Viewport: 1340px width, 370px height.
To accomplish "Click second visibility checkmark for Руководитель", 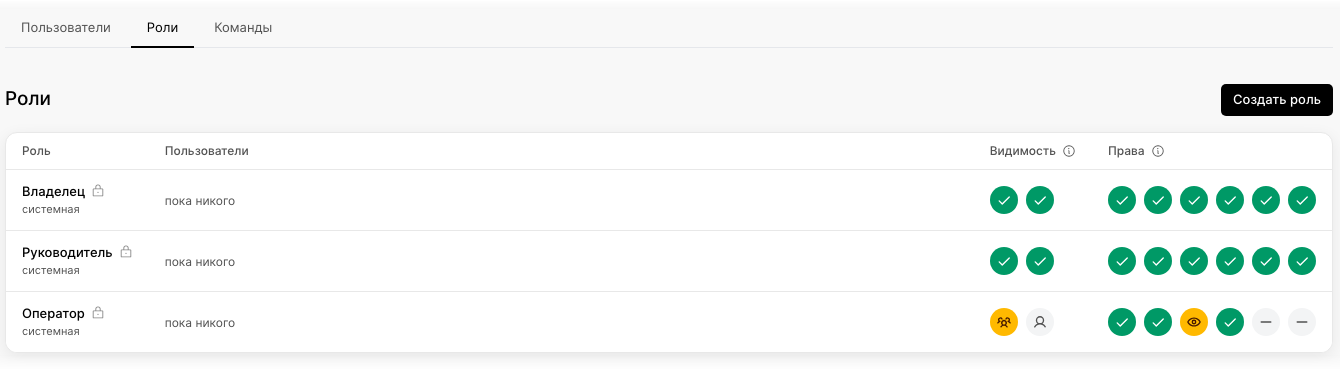I will (x=1040, y=261).
